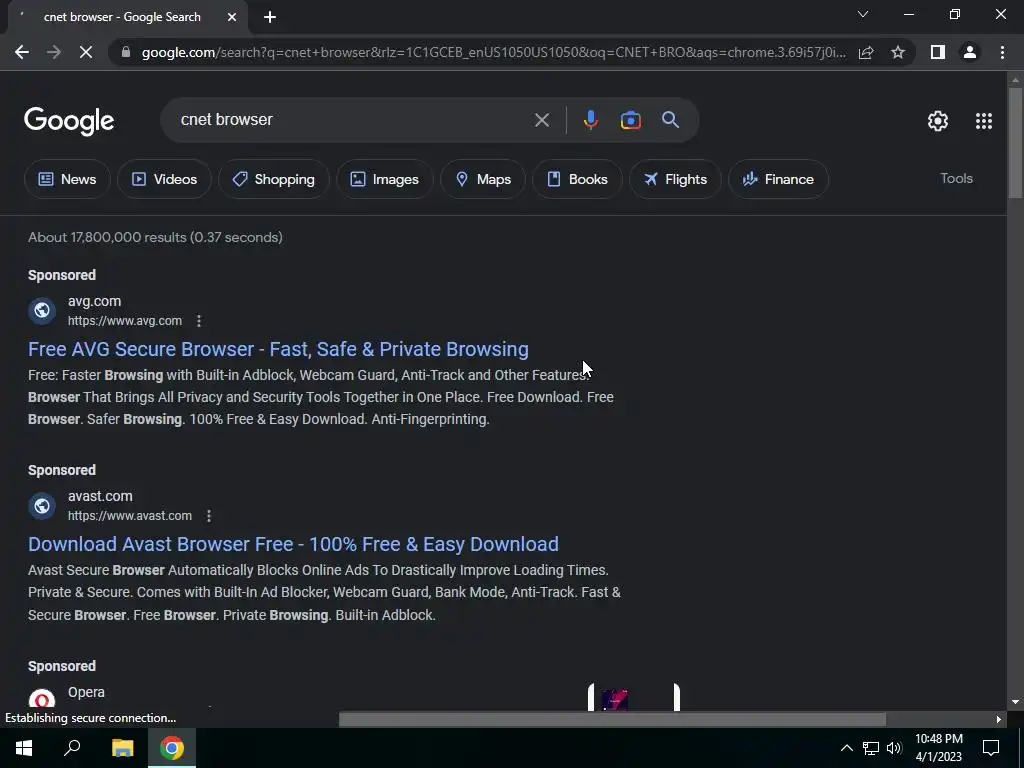Open Download Avast Browser Free link
This screenshot has height=768, width=1024.
(x=293, y=544)
